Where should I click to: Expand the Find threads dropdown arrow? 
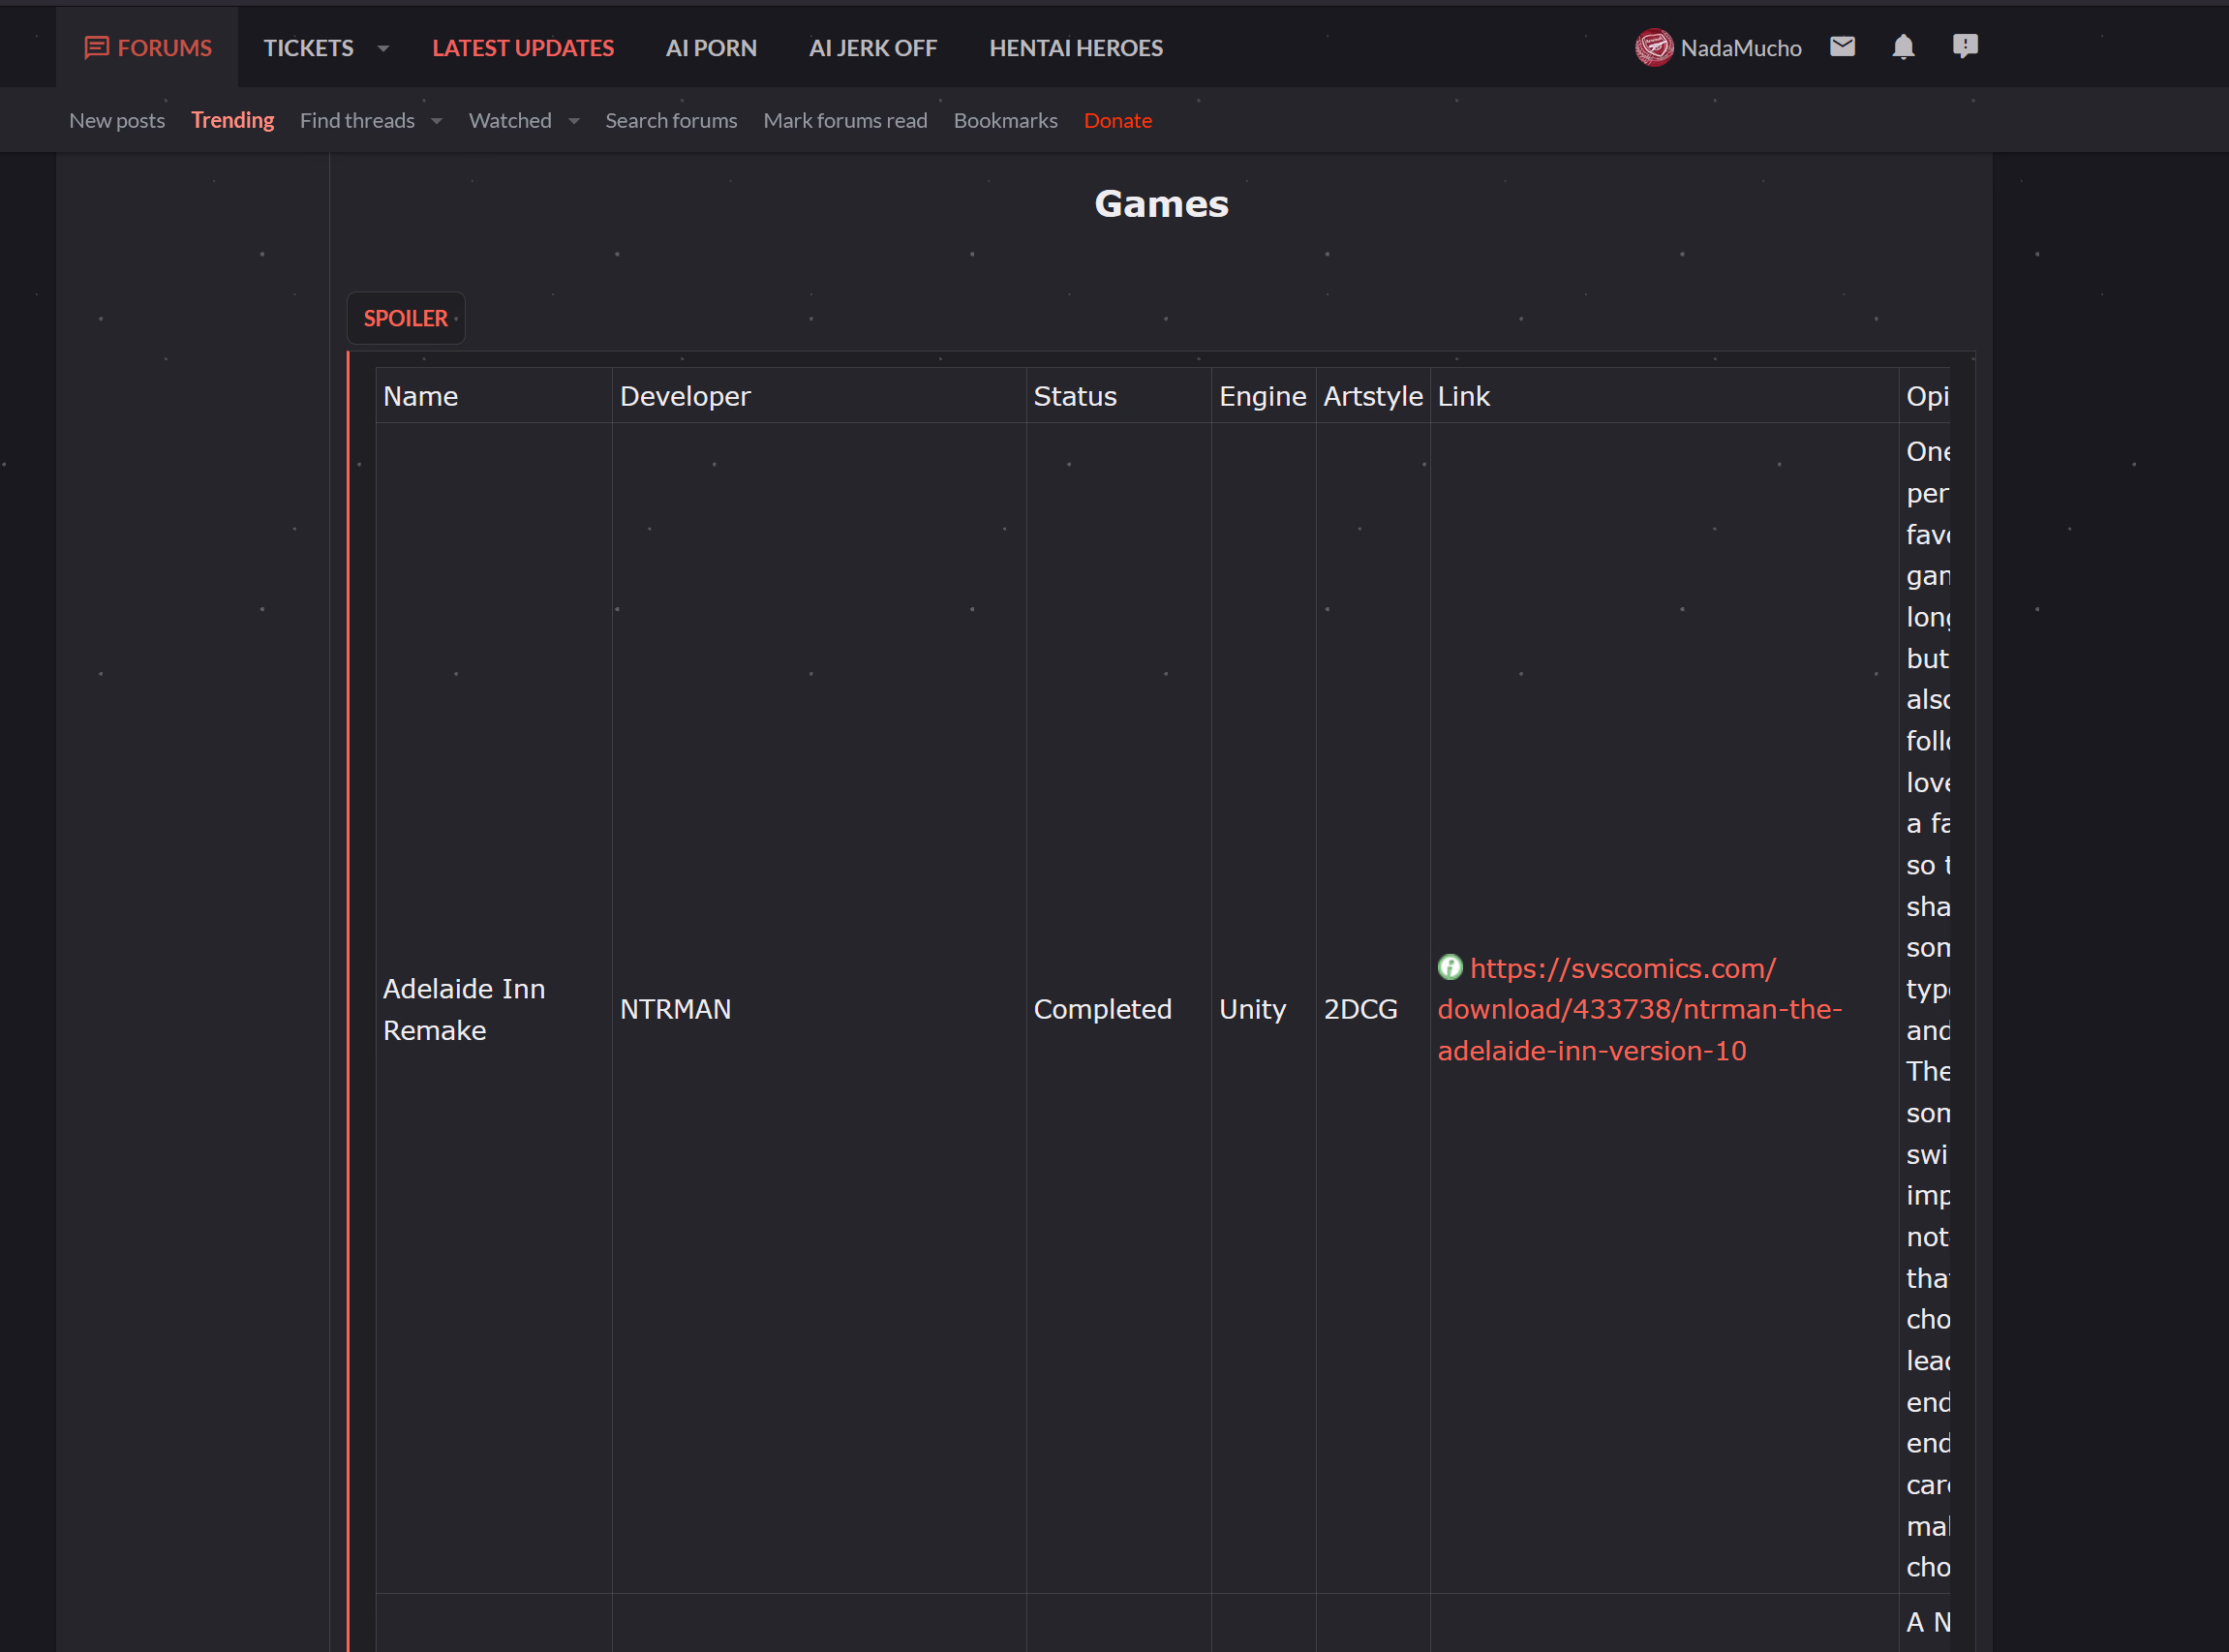pyautogui.click(x=436, y=121)
